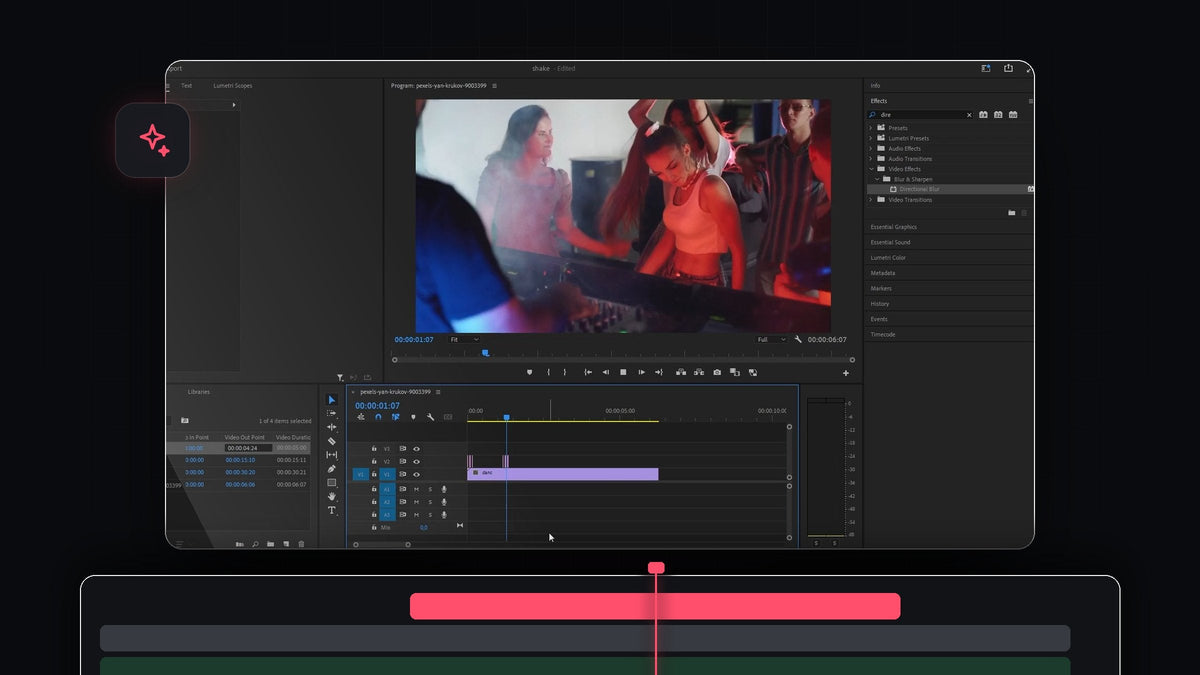Viewport: 1200px width, 675px height.
Task: Open the Lumetri Color panel
Action: pyautogui.click(x=888, y=258)
